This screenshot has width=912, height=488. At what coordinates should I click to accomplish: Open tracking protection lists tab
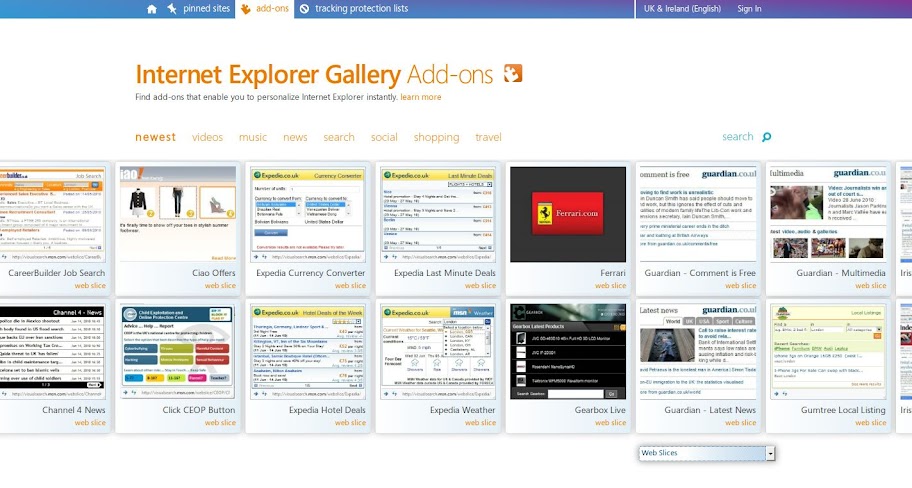click(x=361, y=9)
